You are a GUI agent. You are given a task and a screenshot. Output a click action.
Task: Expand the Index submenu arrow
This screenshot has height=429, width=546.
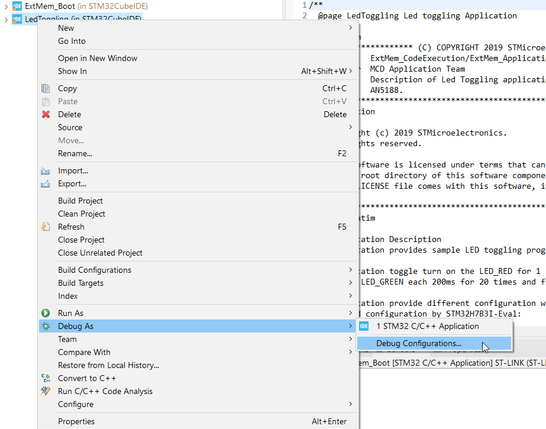(351, 296)
